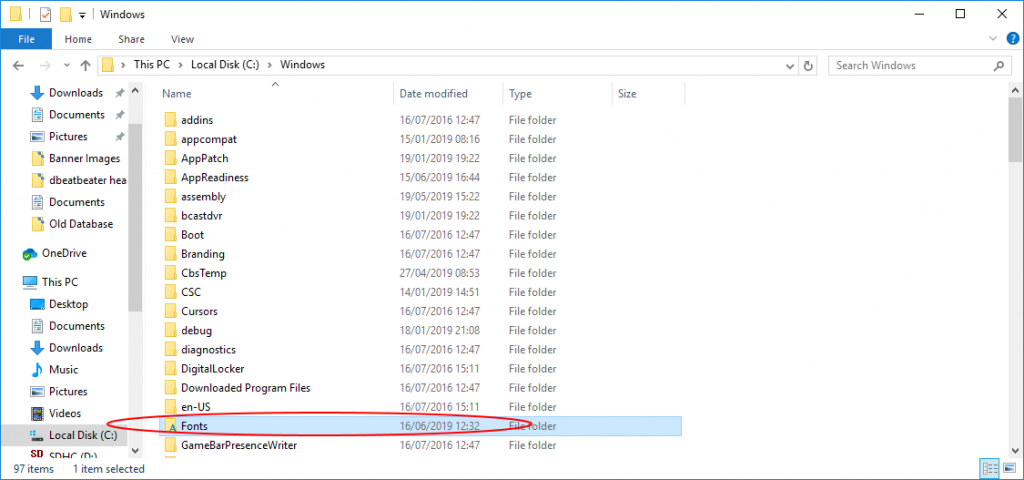Open Music under This PC
This screenshot has width=1024, height=480.
63,370
